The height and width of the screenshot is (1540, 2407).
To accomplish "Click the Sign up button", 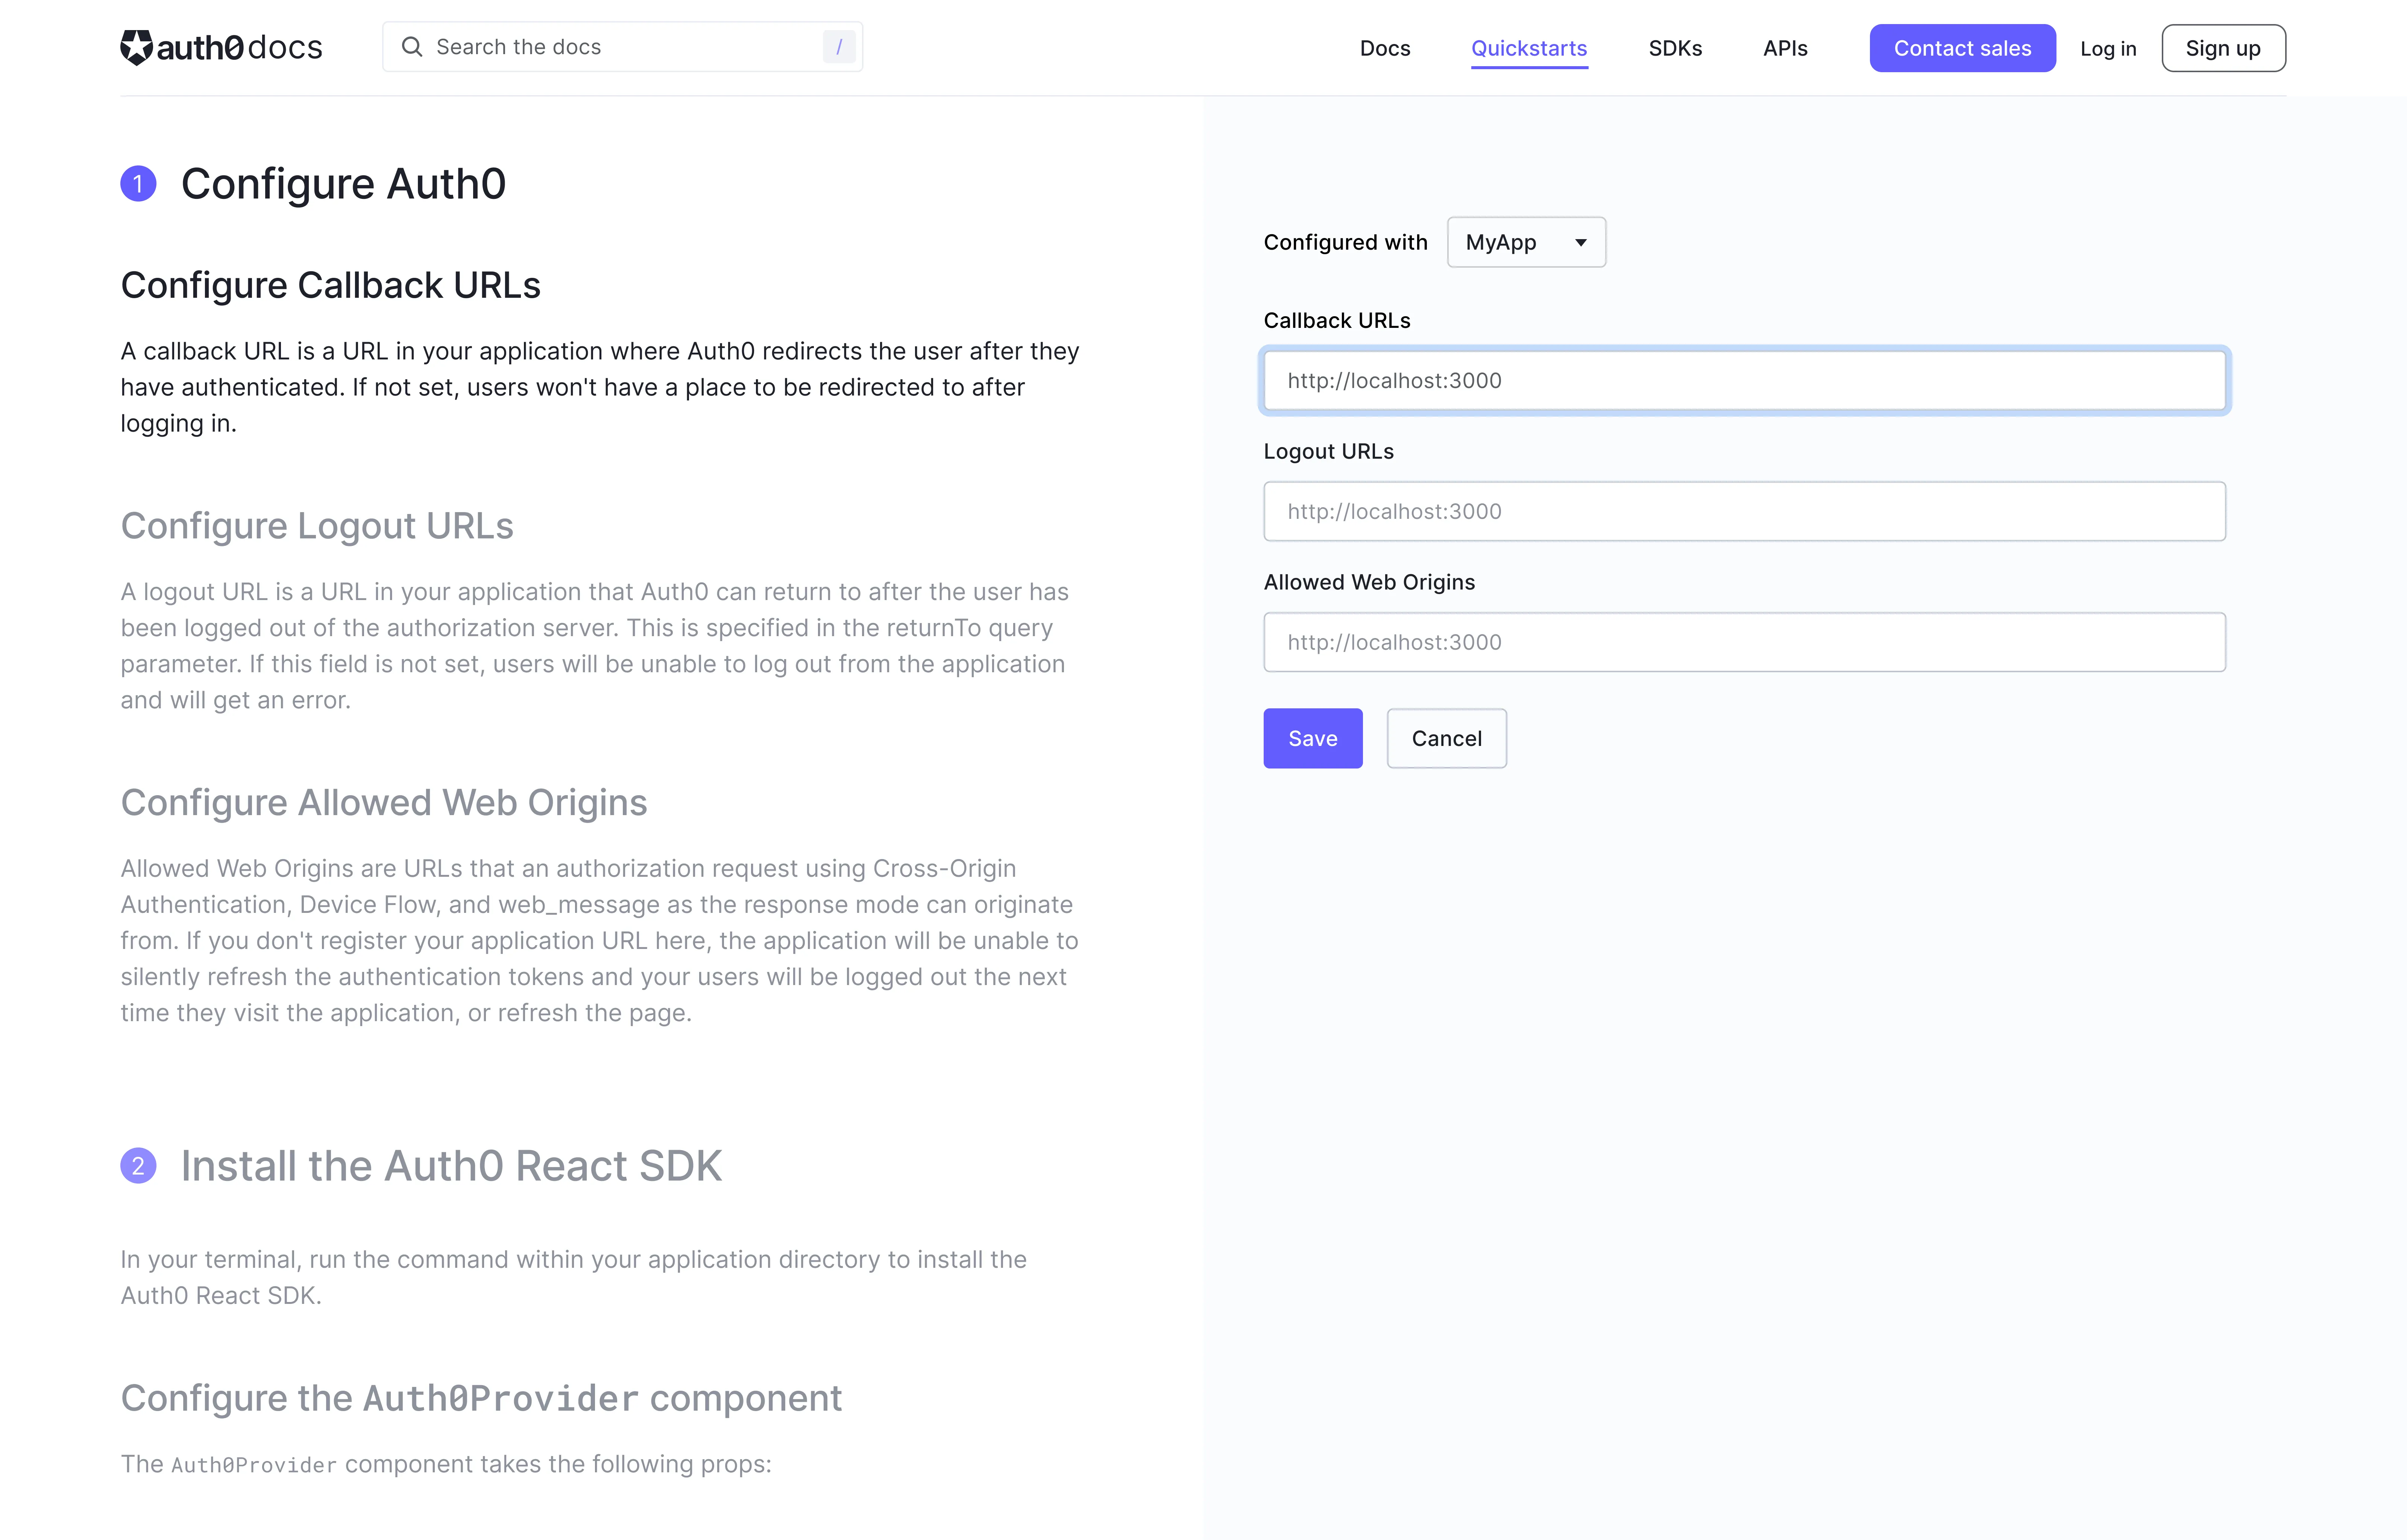I will pyautogui.click(x=2223, y=48).
